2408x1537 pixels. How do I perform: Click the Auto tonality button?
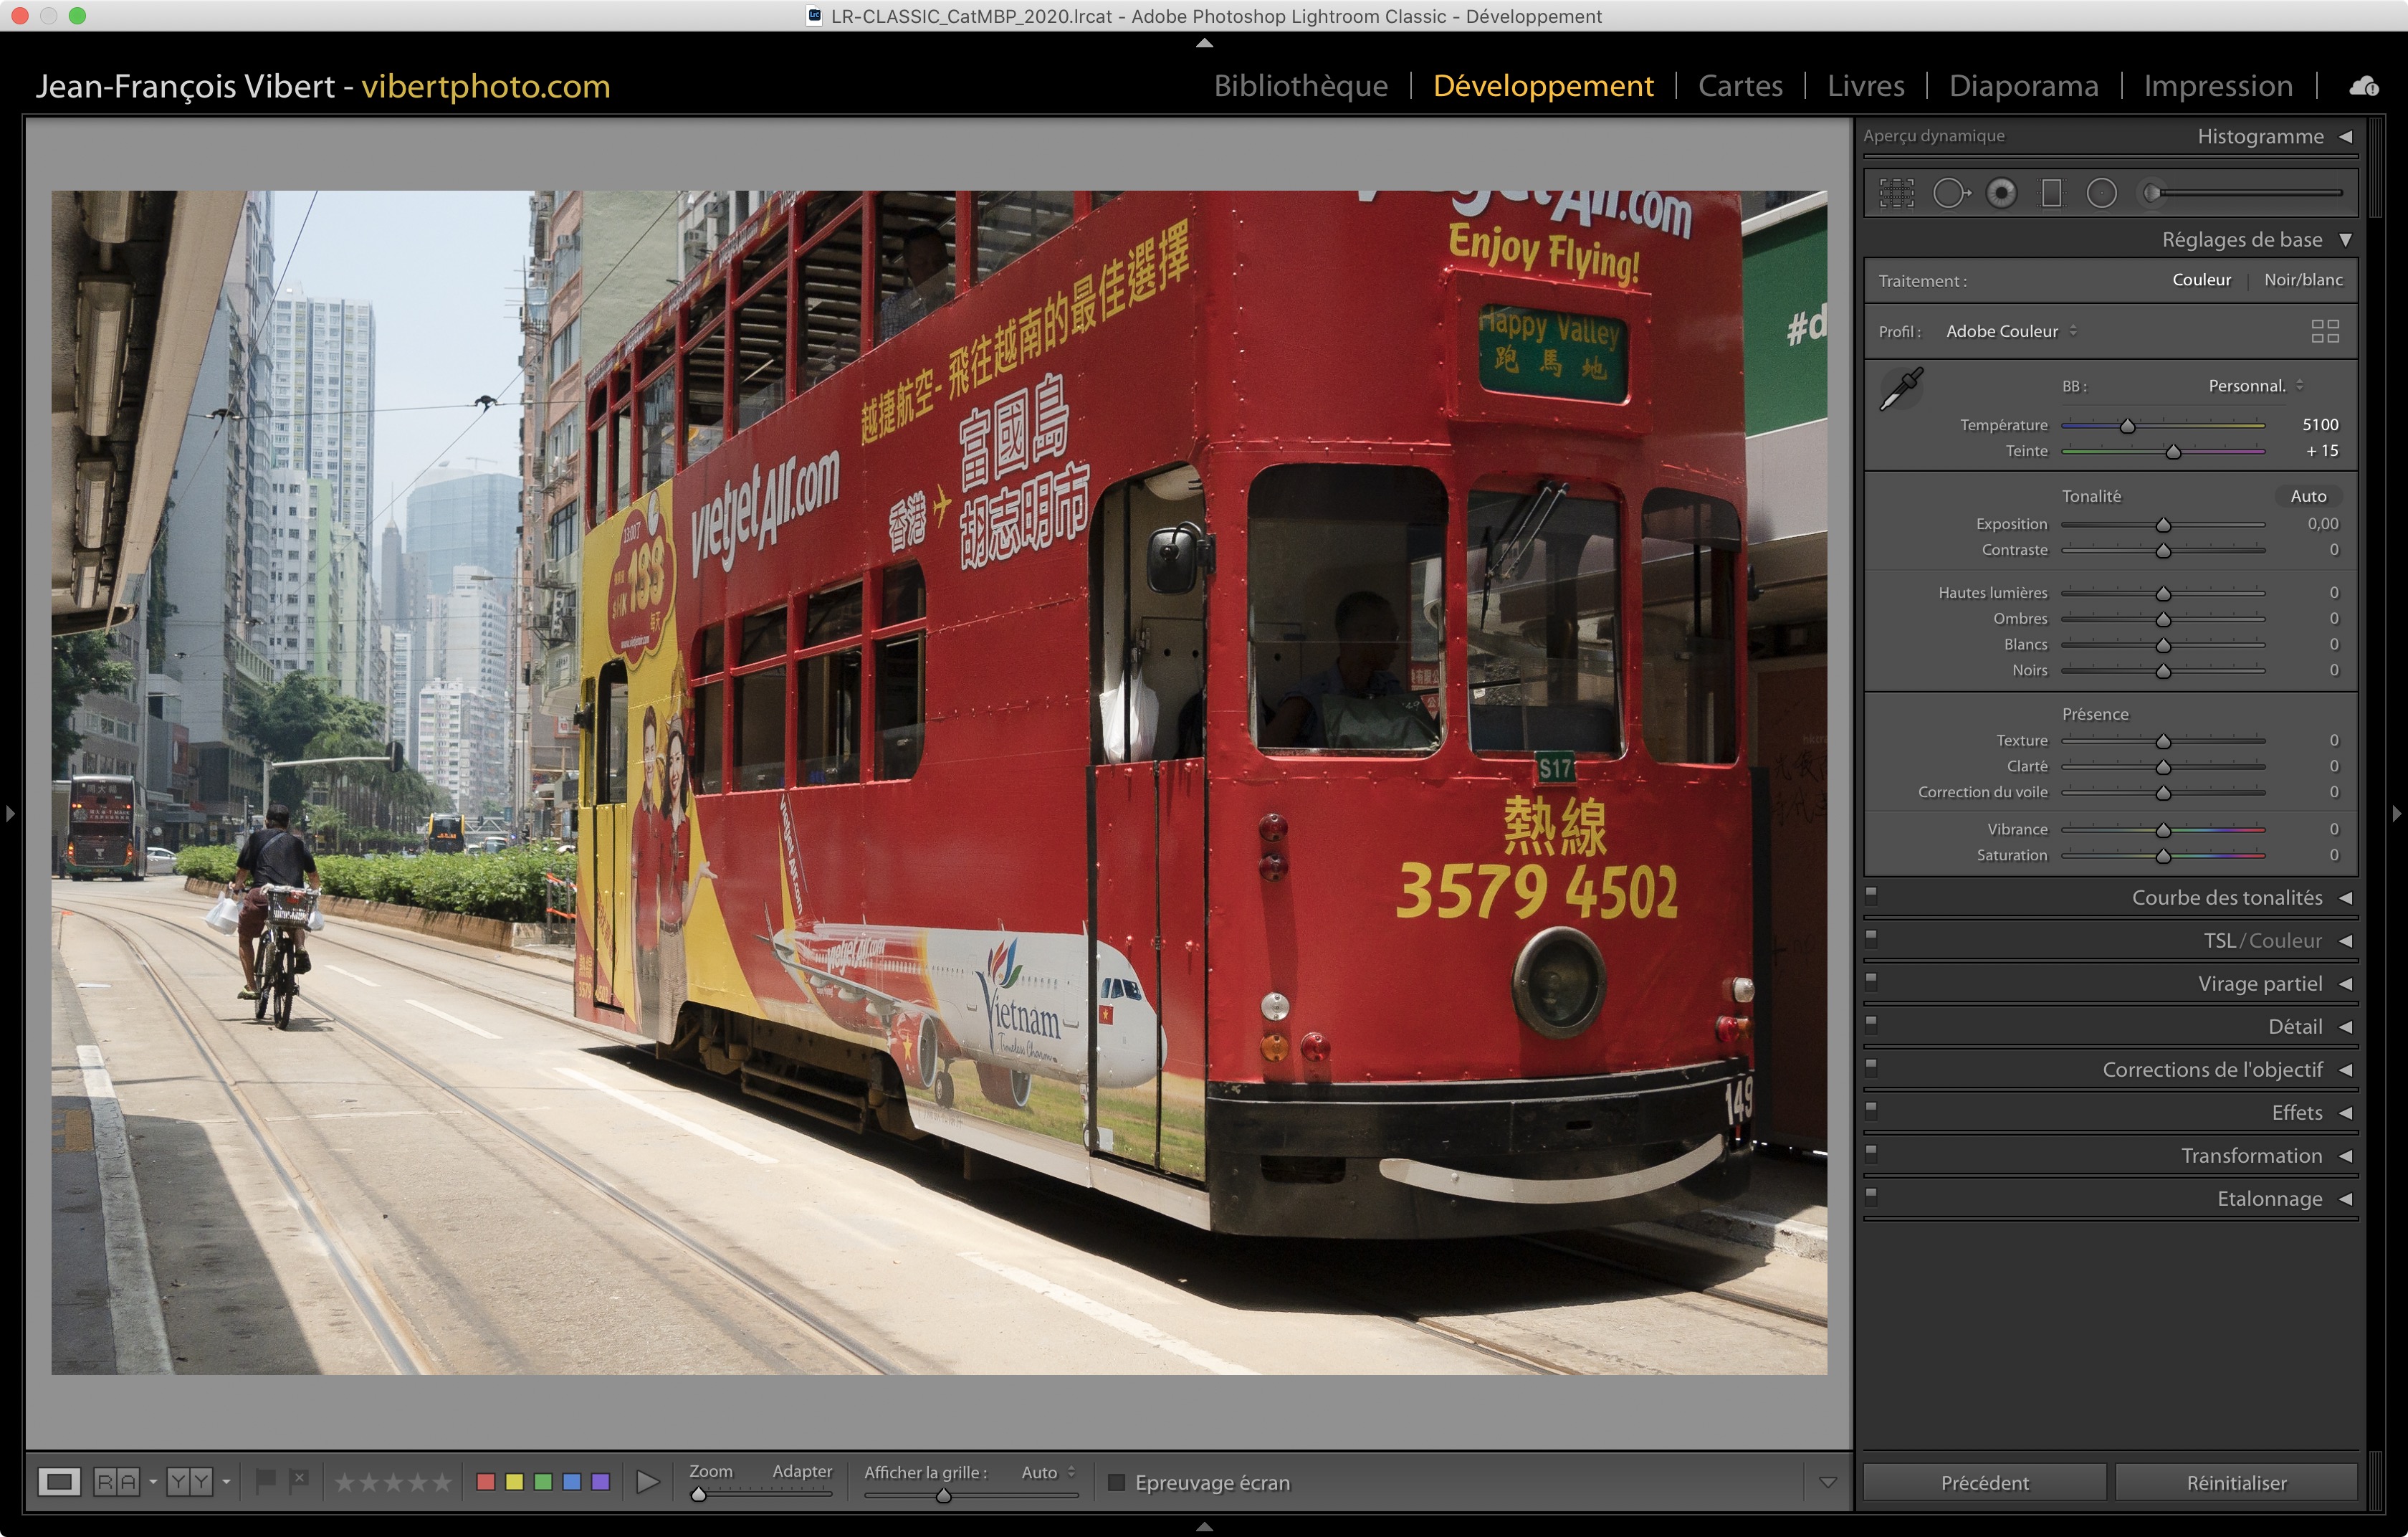[x=2308, y=496]
